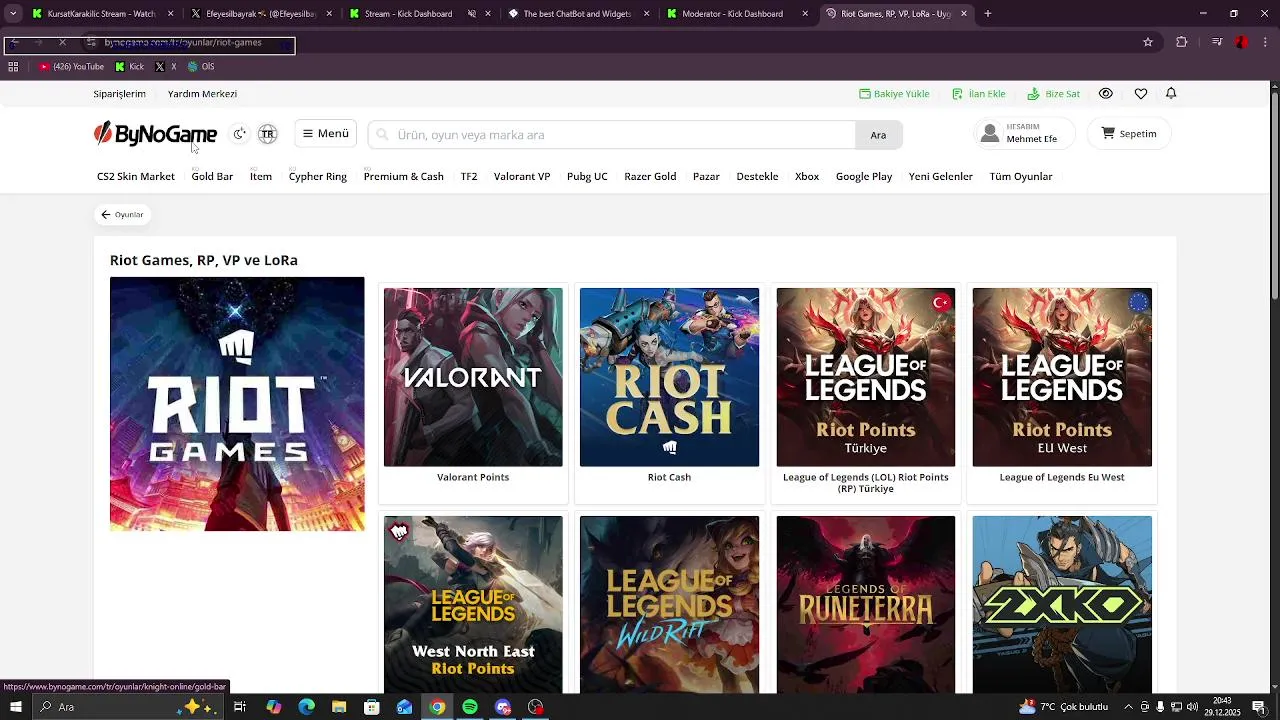Open the Valorant Points product card

(x=473, y=392)
